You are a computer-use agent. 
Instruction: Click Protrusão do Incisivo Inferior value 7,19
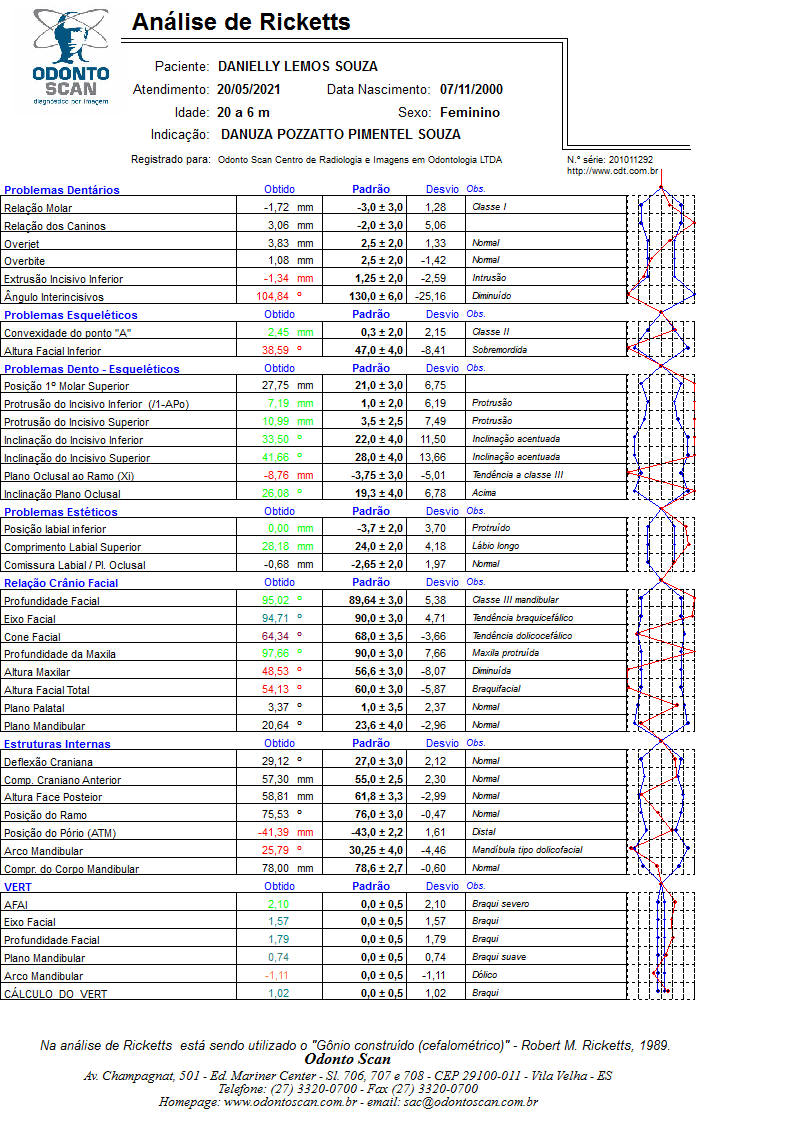[x=279, y=403]
